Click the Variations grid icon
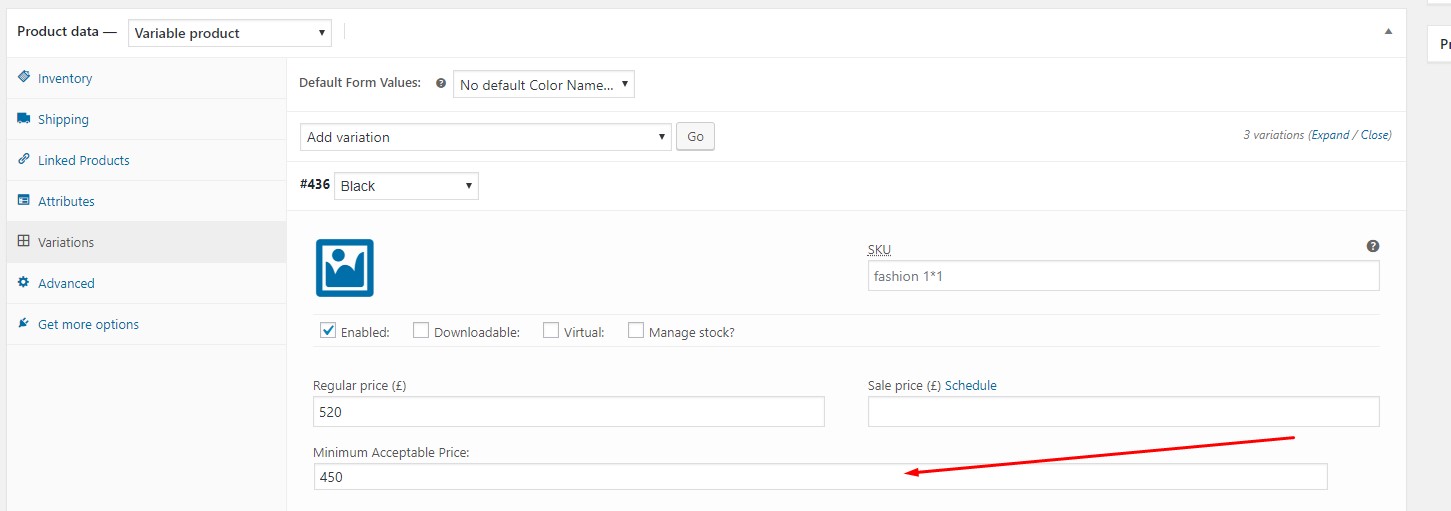This screenshot has height=511, width=1451. click(x=24, y=241)
